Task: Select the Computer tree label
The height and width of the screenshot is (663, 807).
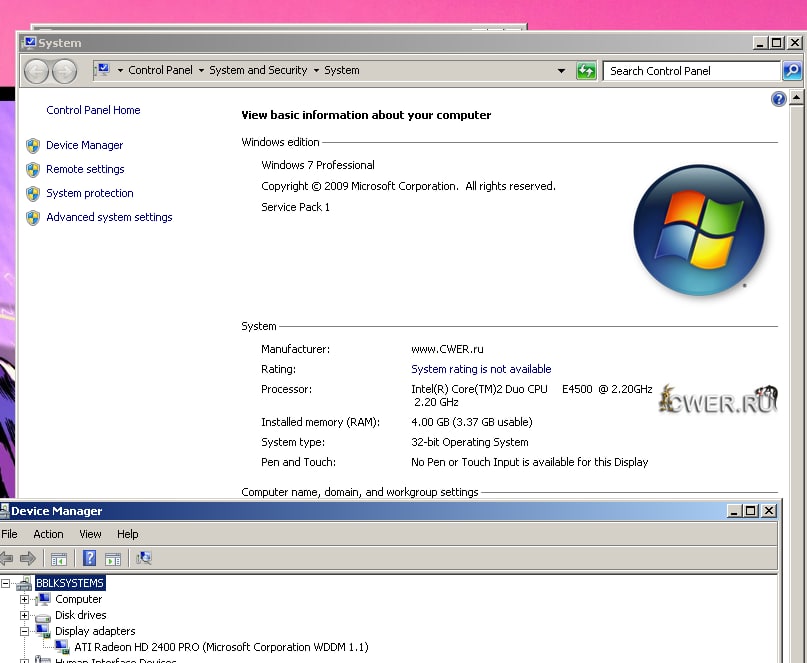Action: (79, 599)
